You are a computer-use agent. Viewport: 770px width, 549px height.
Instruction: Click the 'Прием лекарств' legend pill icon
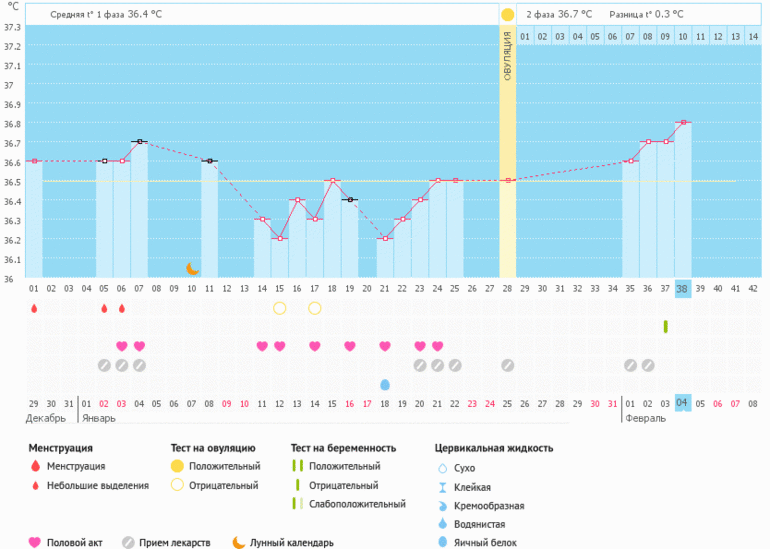128,542
